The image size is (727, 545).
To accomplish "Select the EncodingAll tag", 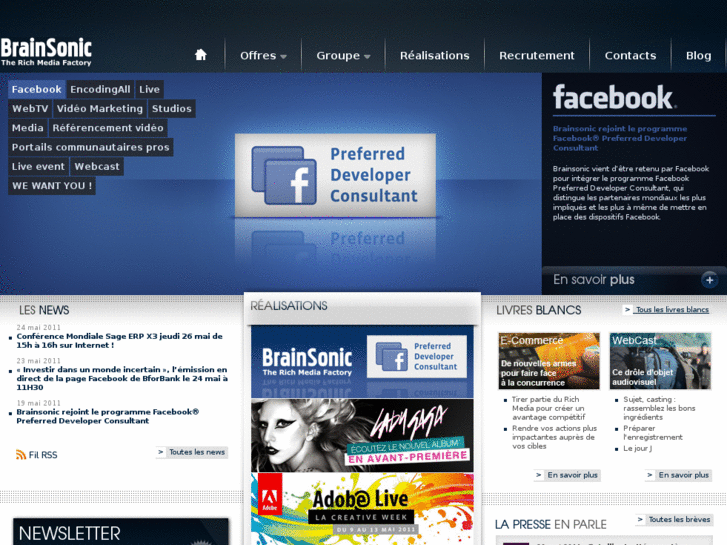I will [100, 89].
